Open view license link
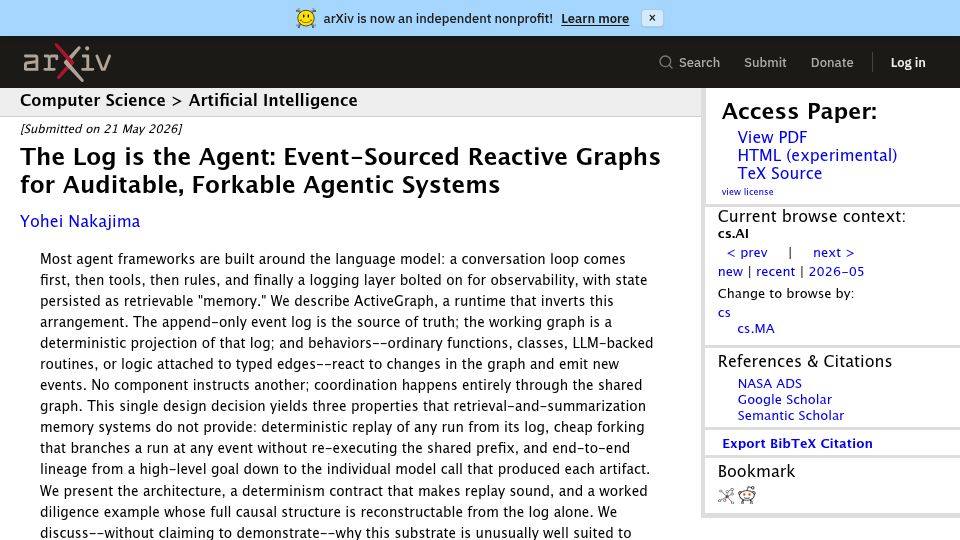This screenshot has width=960, height=540. (x=747, y=192)
